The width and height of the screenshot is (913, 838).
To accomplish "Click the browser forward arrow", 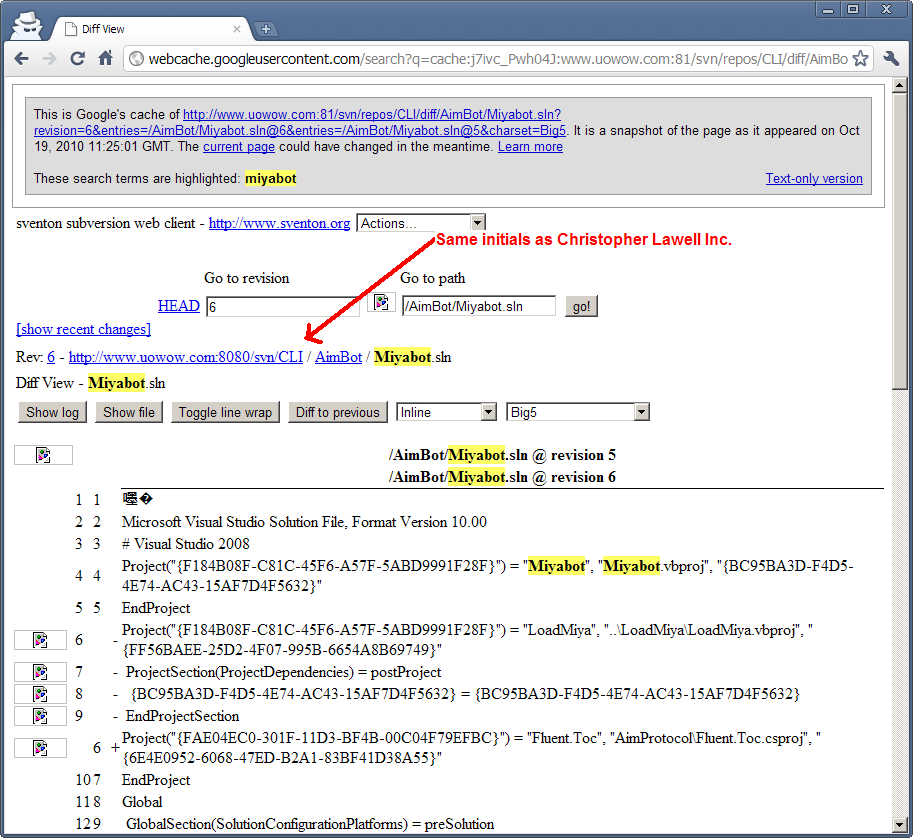I will coord(49,59).
